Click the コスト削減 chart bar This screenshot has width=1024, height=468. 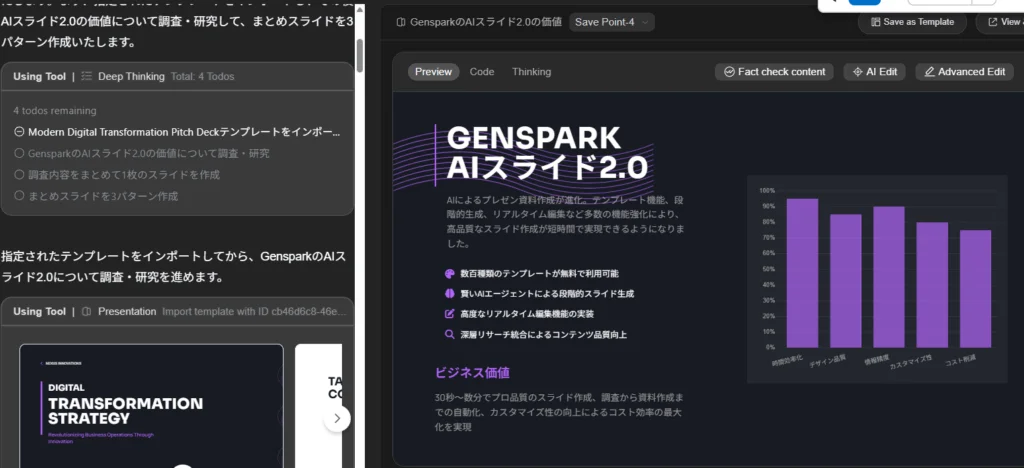pyautogui.click(x=975, y=289)
